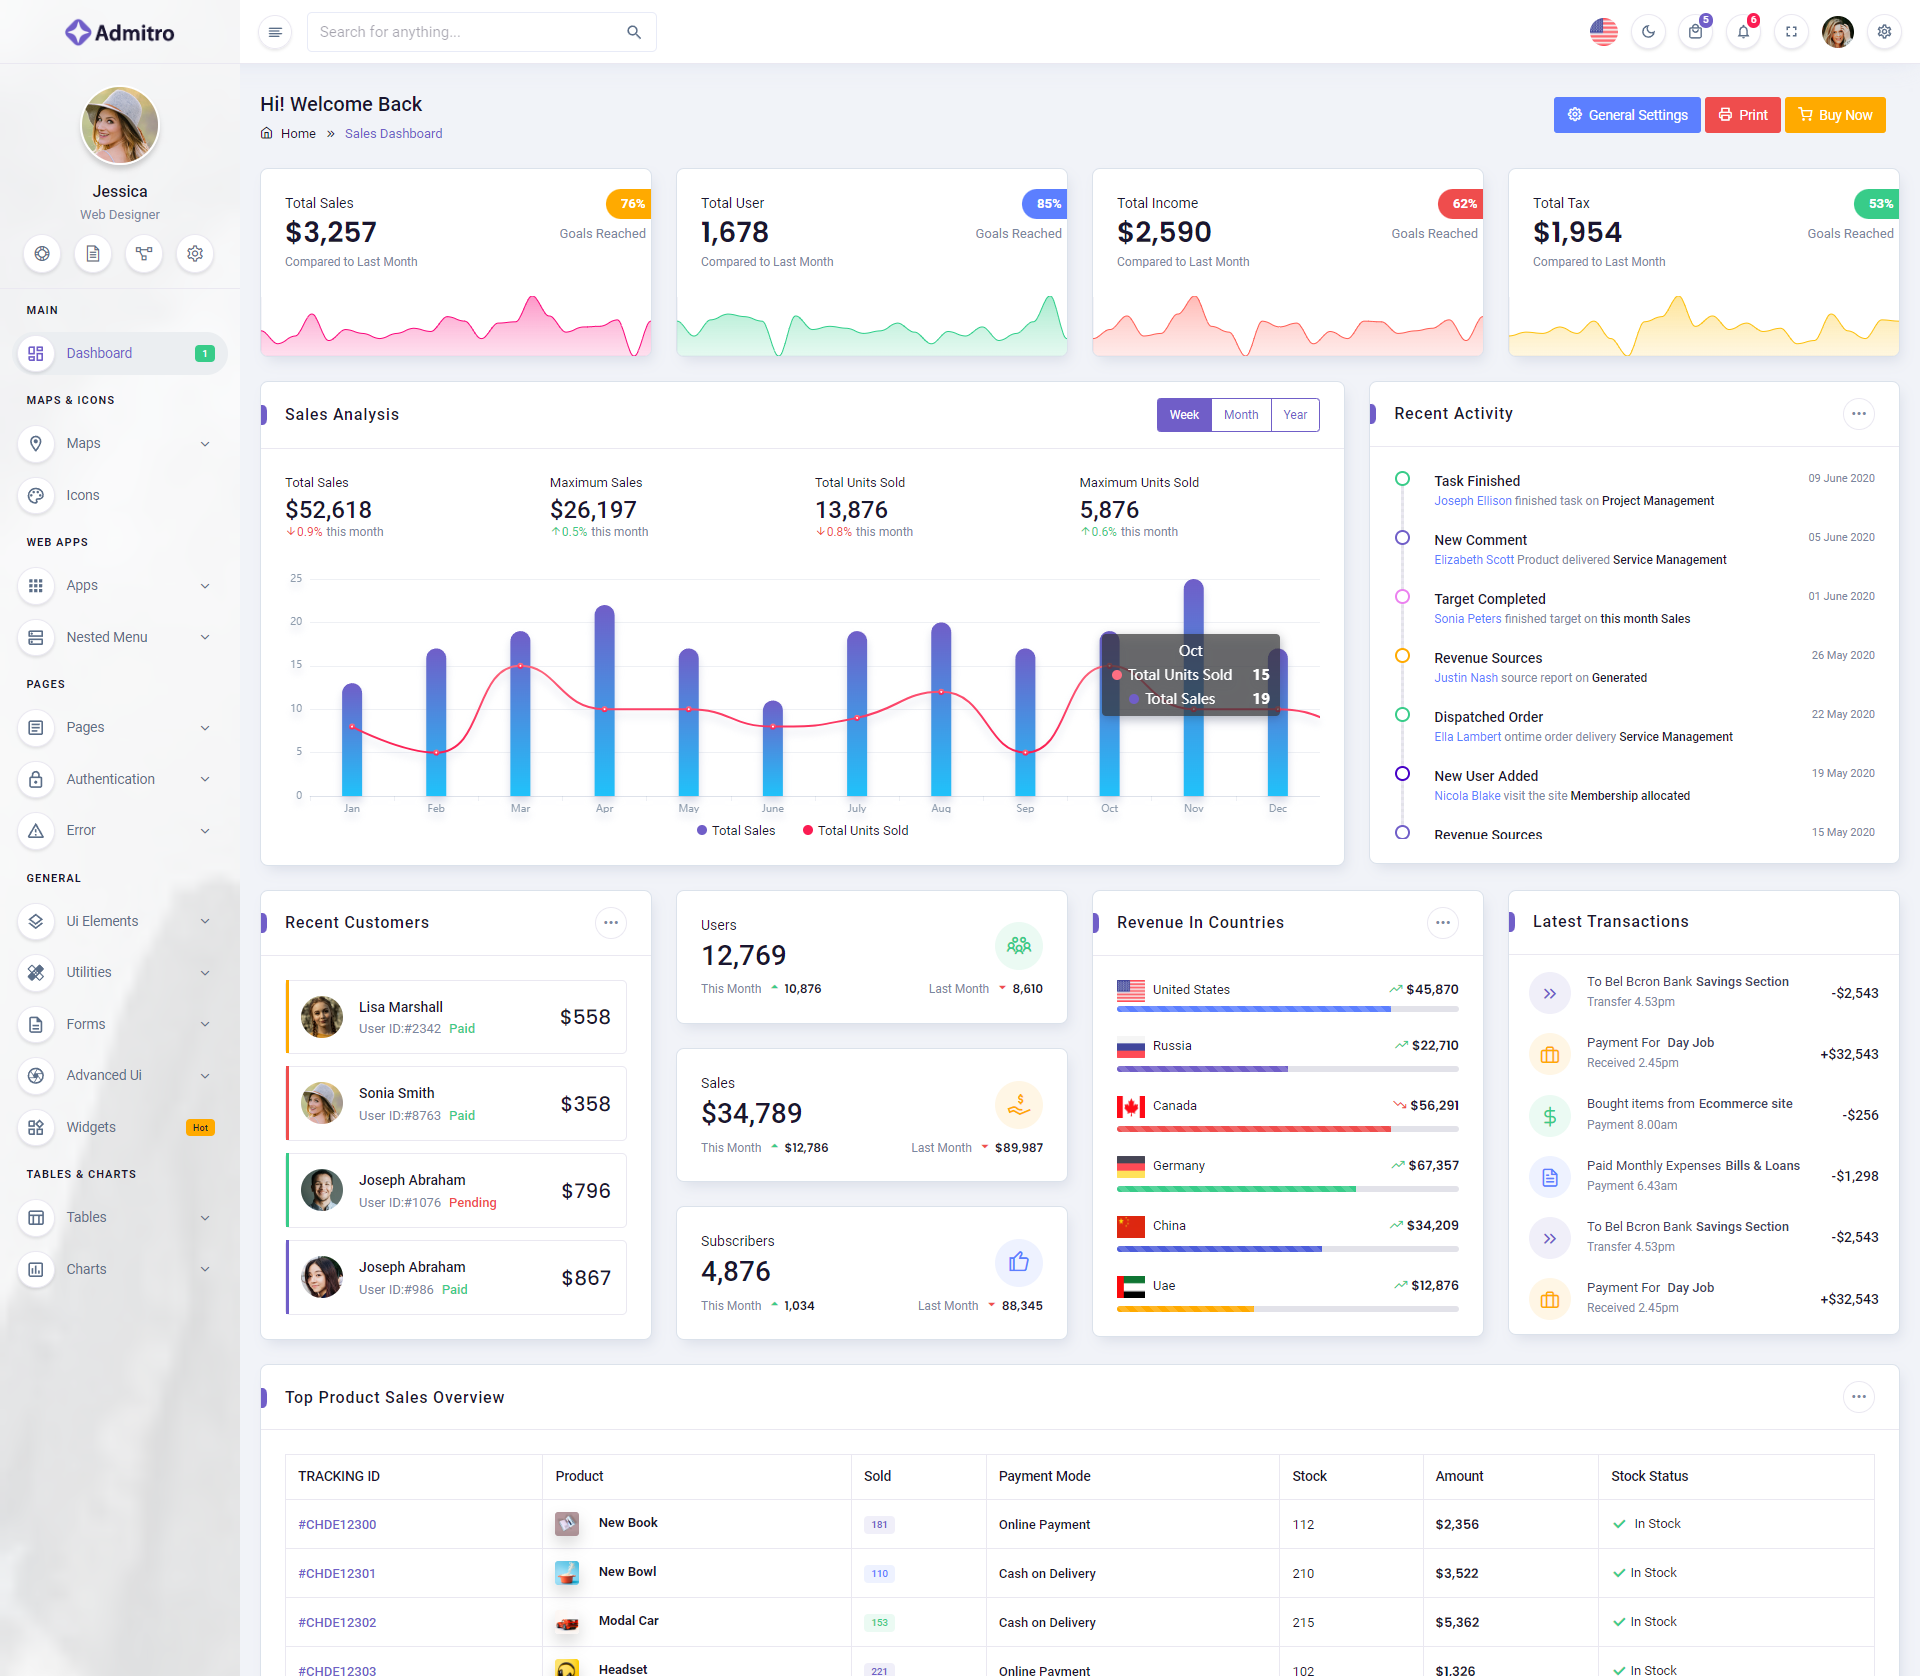Select the US flag language icon

(x=1603, y=32)
